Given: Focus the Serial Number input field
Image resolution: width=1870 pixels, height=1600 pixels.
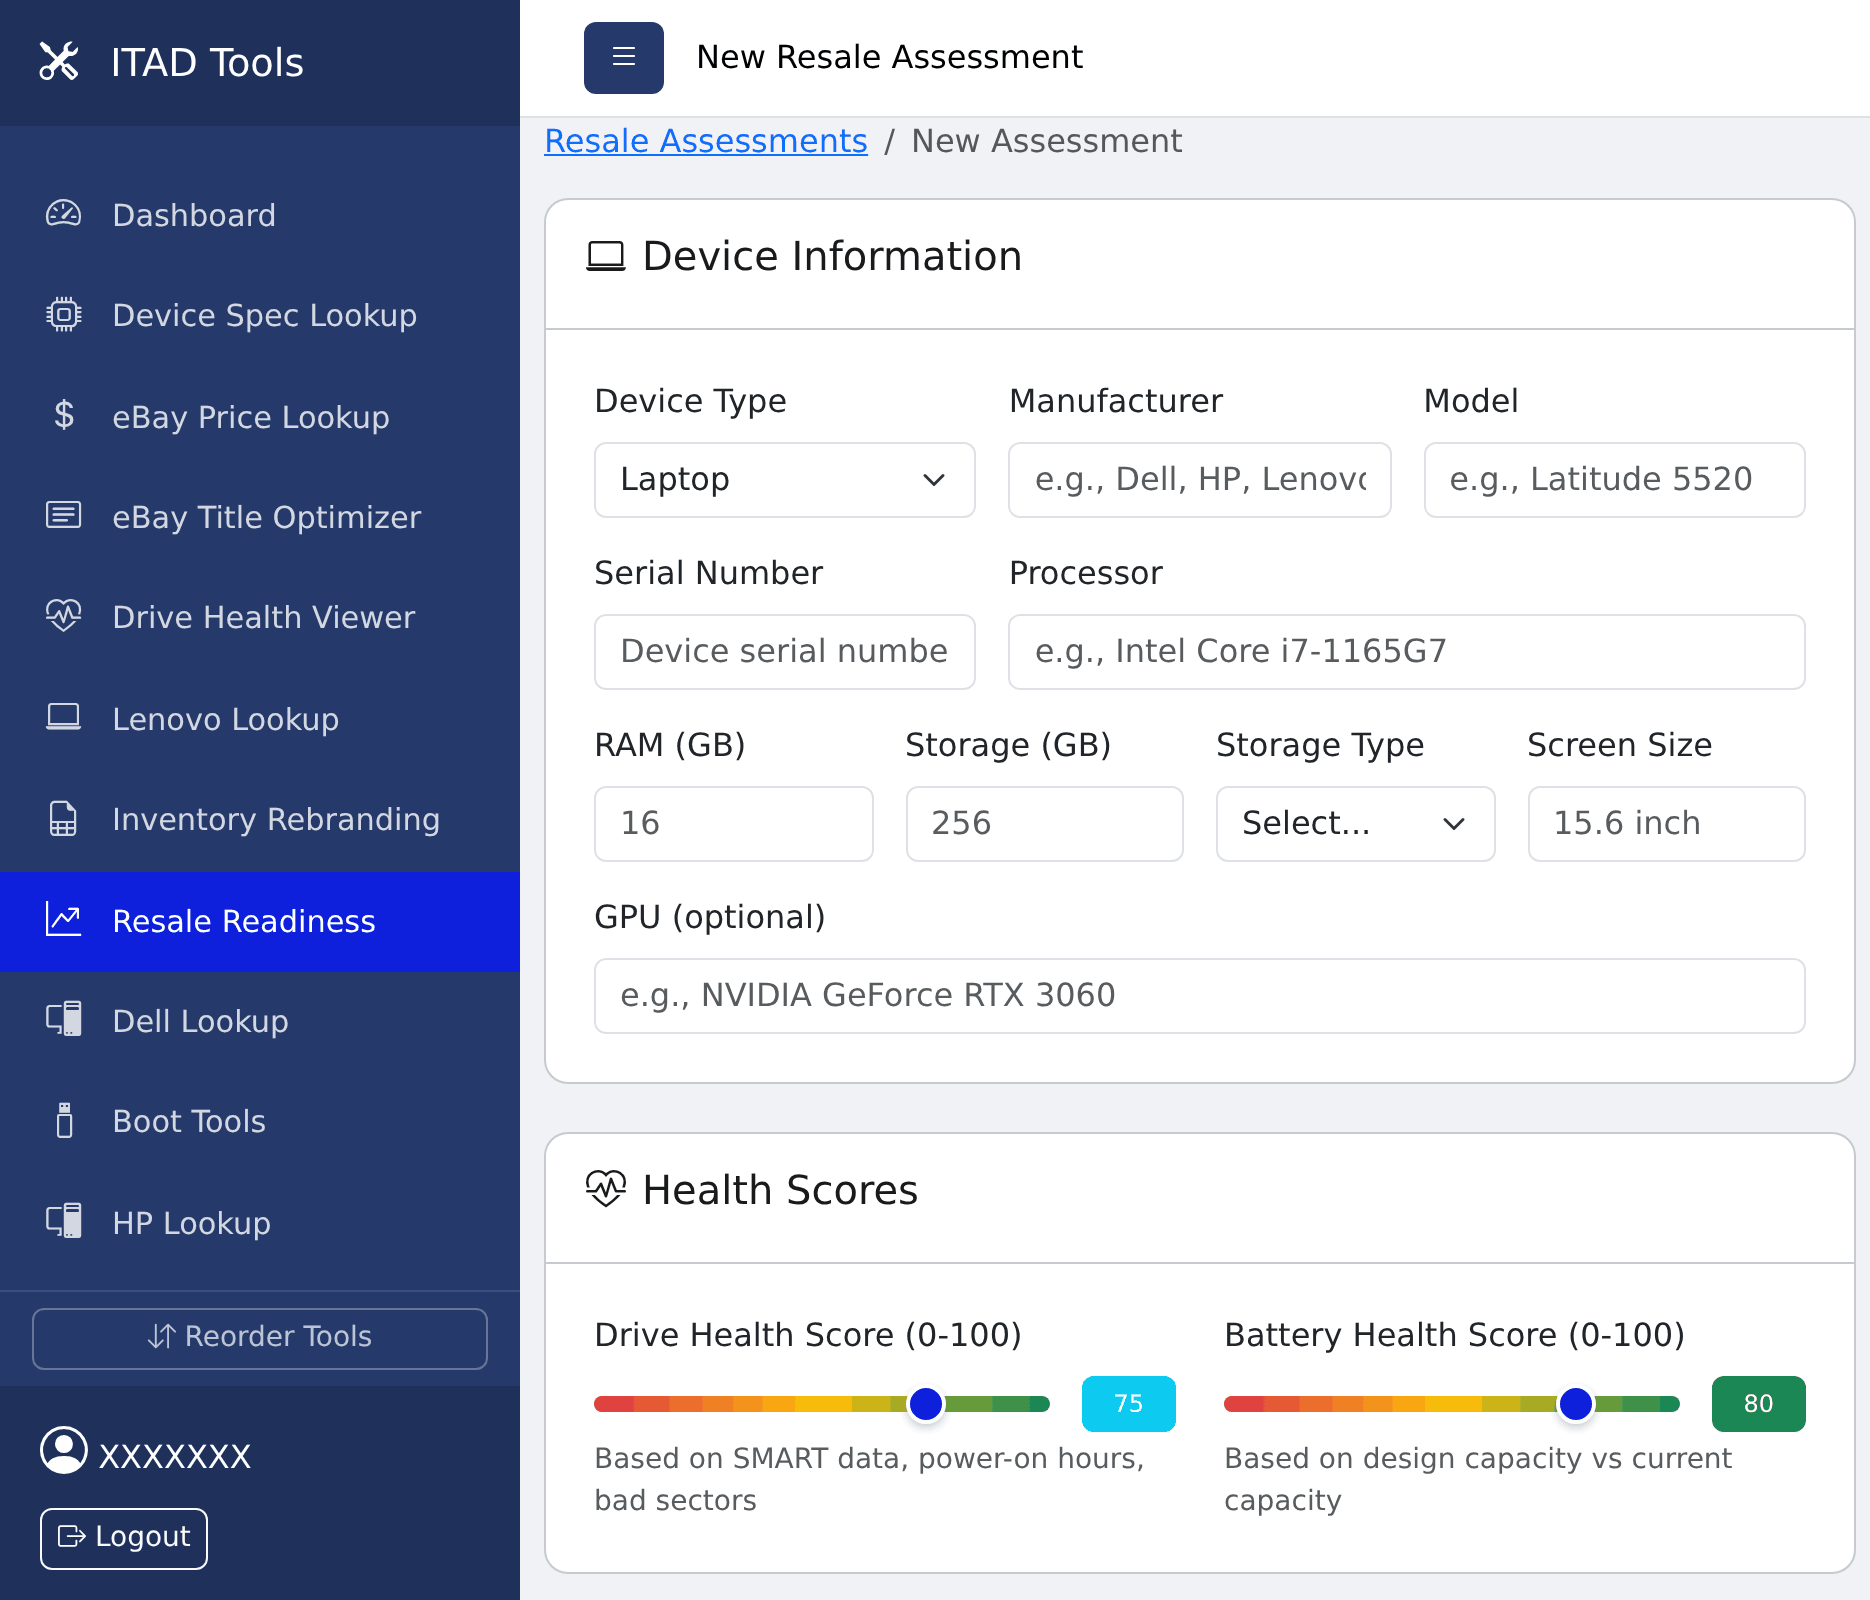Looking at the screenshot, I should click(785, 652).
